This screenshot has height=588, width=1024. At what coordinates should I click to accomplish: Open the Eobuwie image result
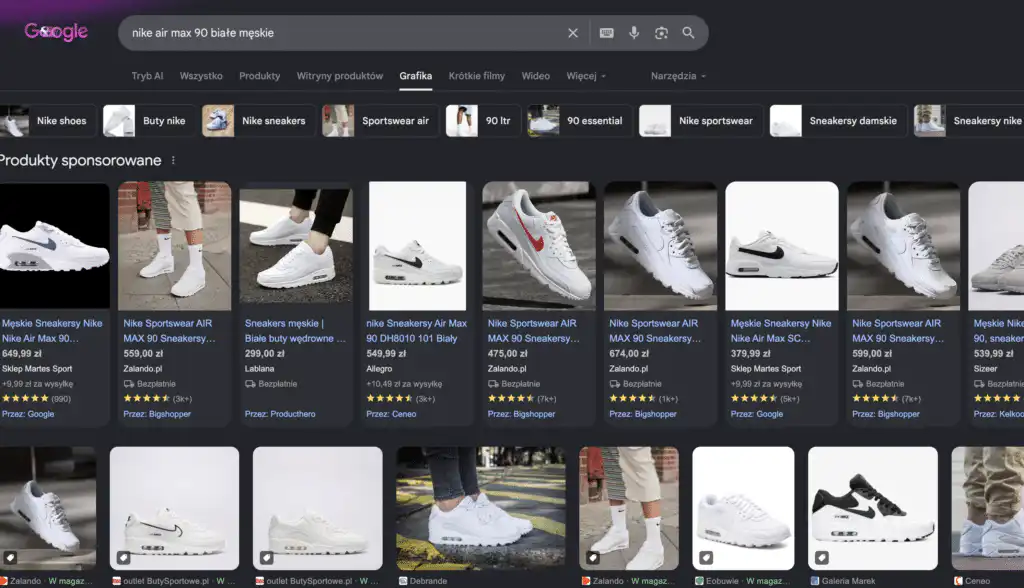743,508
